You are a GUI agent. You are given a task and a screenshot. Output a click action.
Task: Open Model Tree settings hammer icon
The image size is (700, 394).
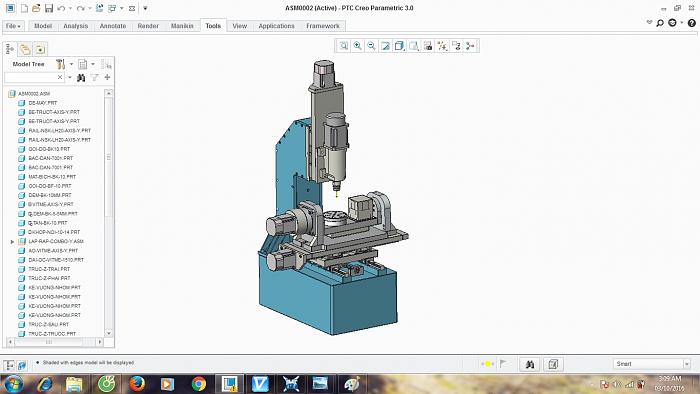coord(60,64)
